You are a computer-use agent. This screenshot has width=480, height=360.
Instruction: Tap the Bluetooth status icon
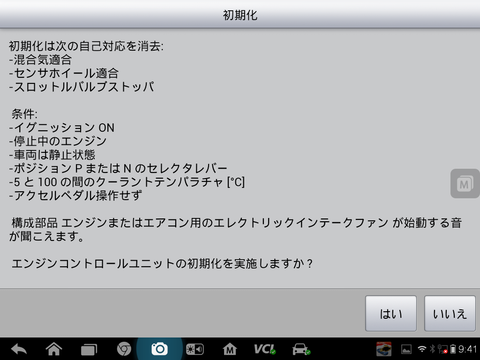tap(432, 349)
